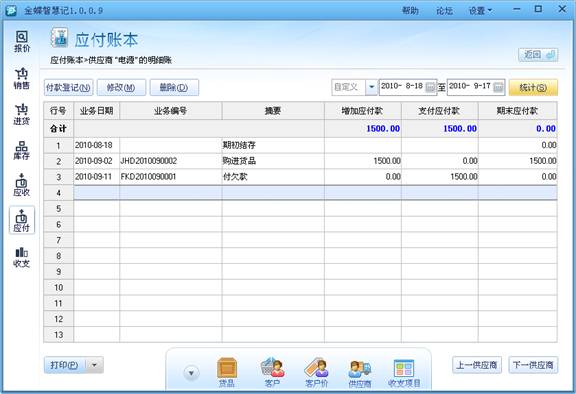
Task: Open the 货品 goods icon in bottom bar
Action: coord(227,372)
